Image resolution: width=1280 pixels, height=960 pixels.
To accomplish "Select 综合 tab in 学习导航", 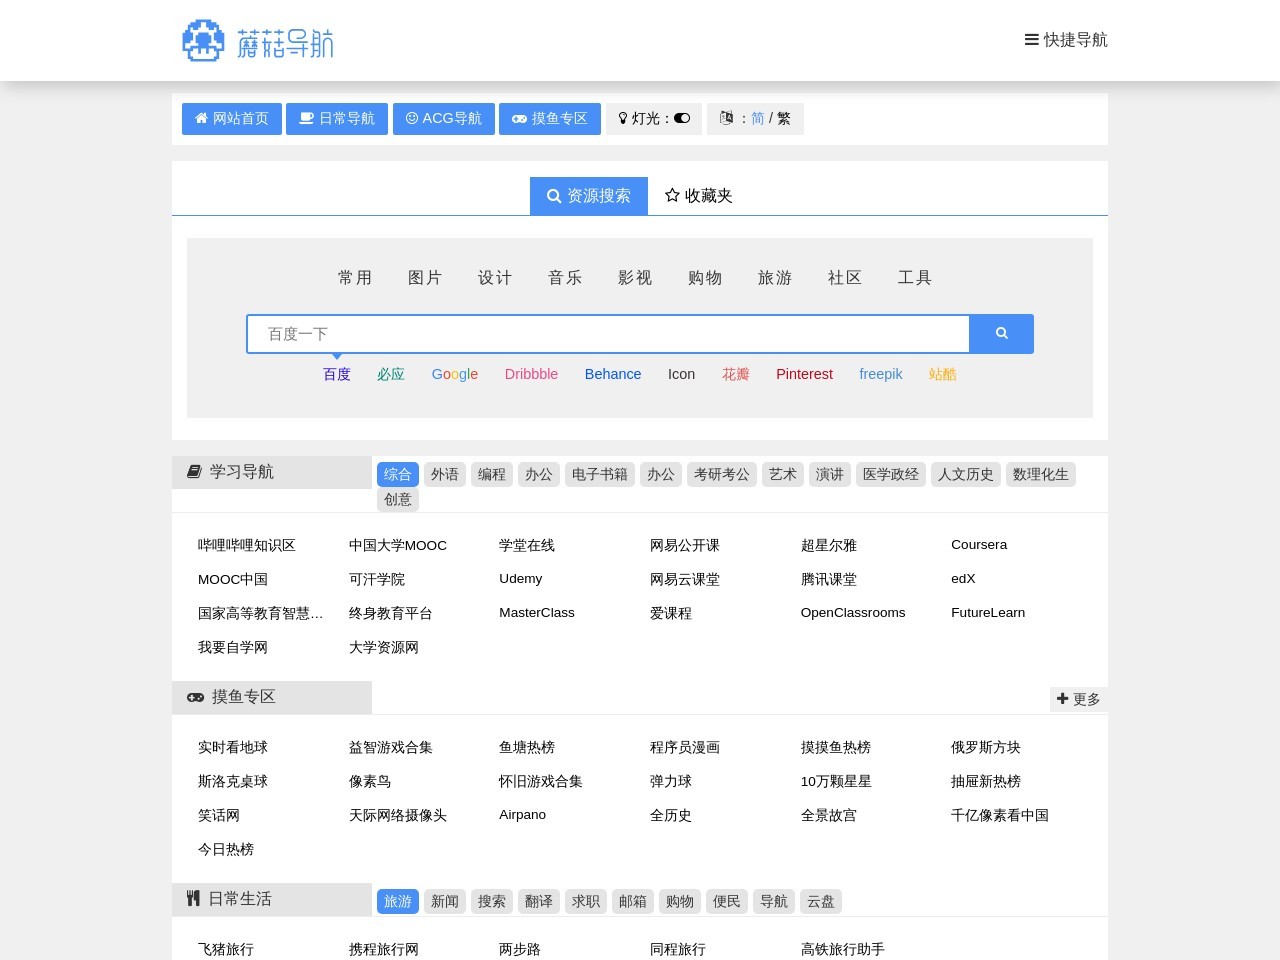I will (398, 474).
